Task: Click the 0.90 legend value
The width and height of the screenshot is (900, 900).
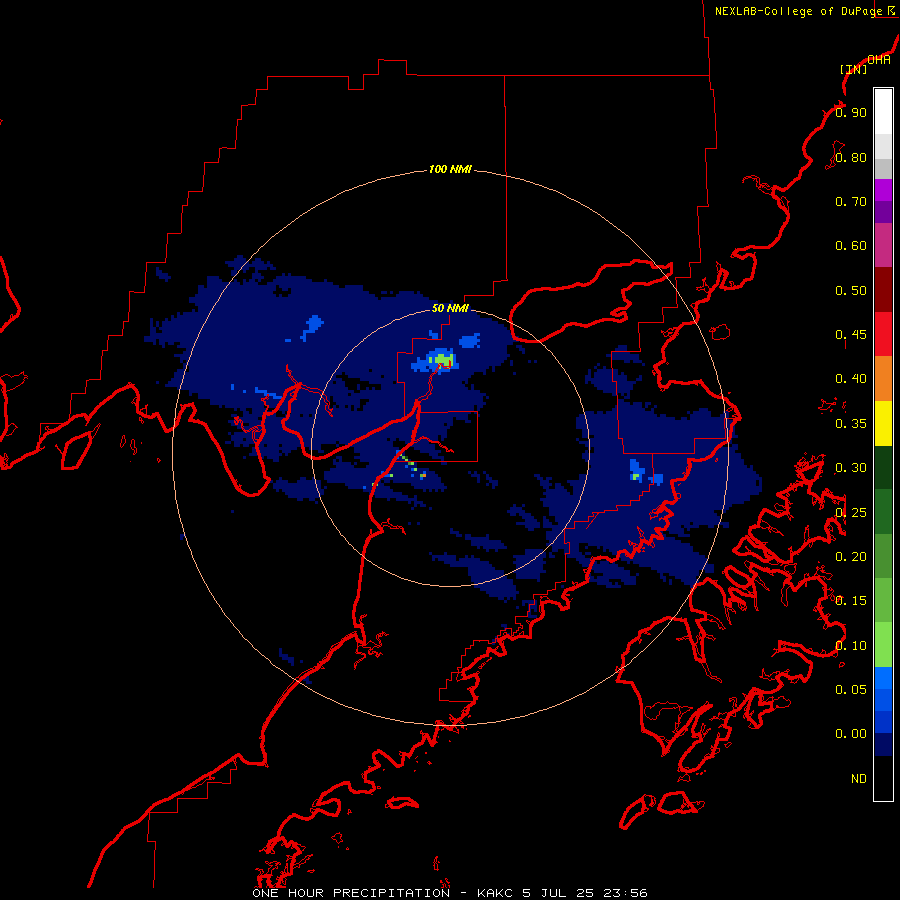Action: [x=851, y=112]
